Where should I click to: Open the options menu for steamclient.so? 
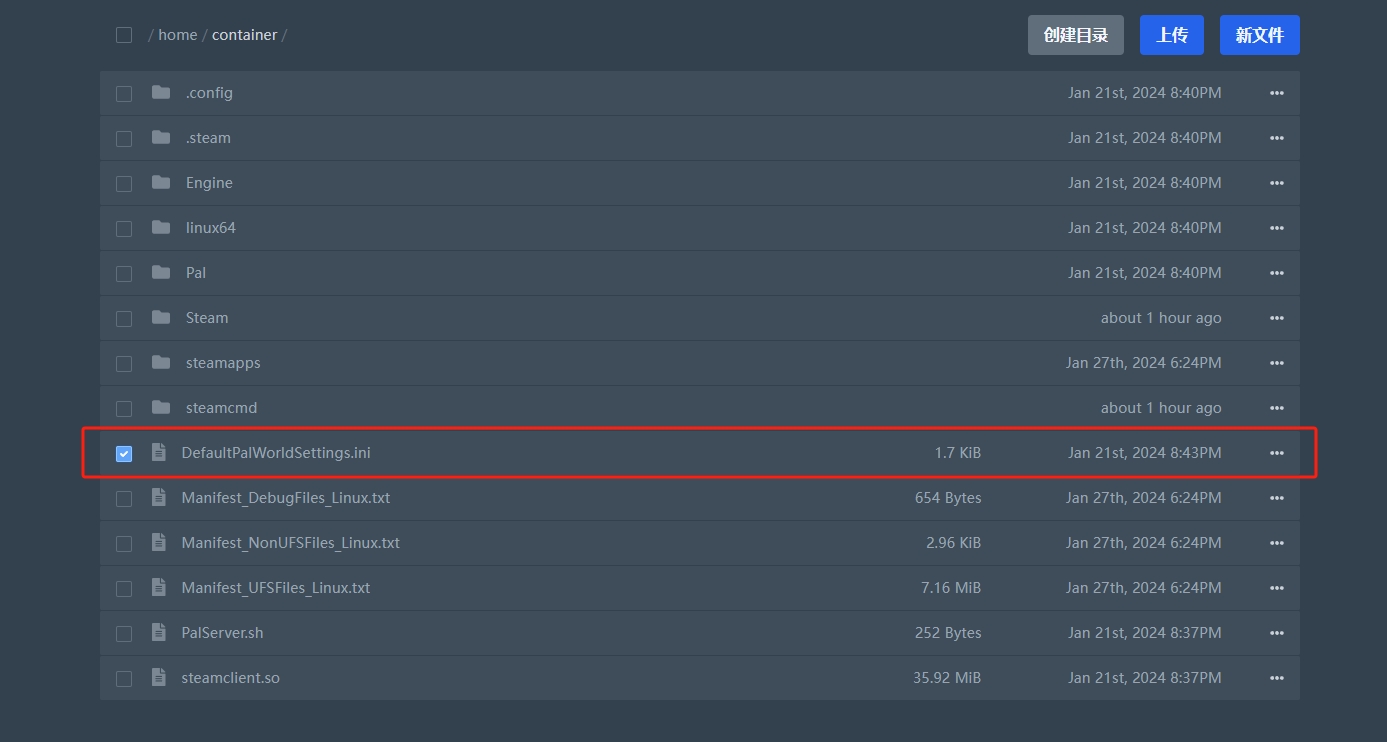1276,678
